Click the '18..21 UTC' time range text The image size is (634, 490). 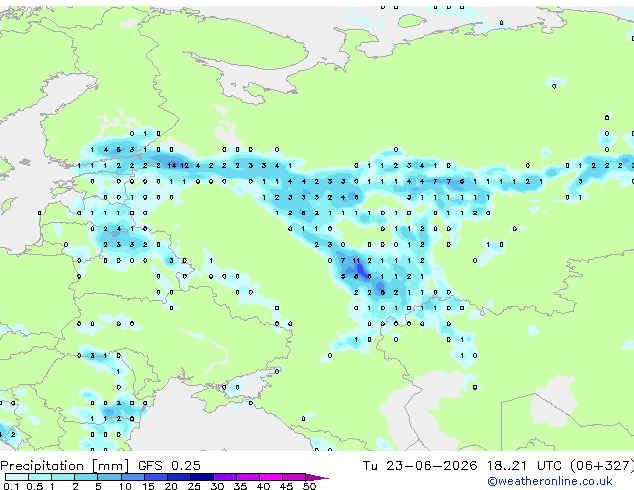coord(524,466)
